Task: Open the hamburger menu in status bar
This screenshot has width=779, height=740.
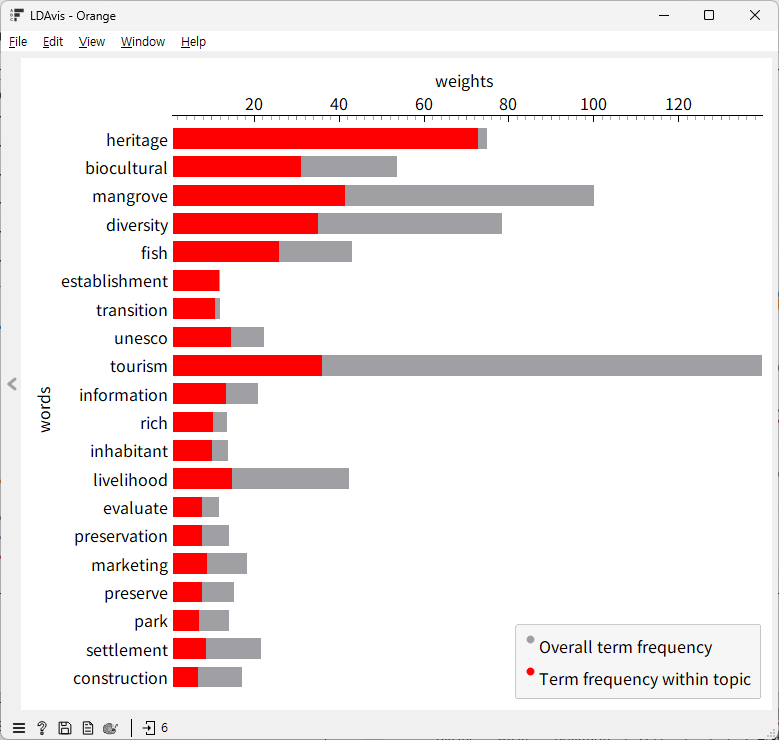Action: [x=19, y=728]
